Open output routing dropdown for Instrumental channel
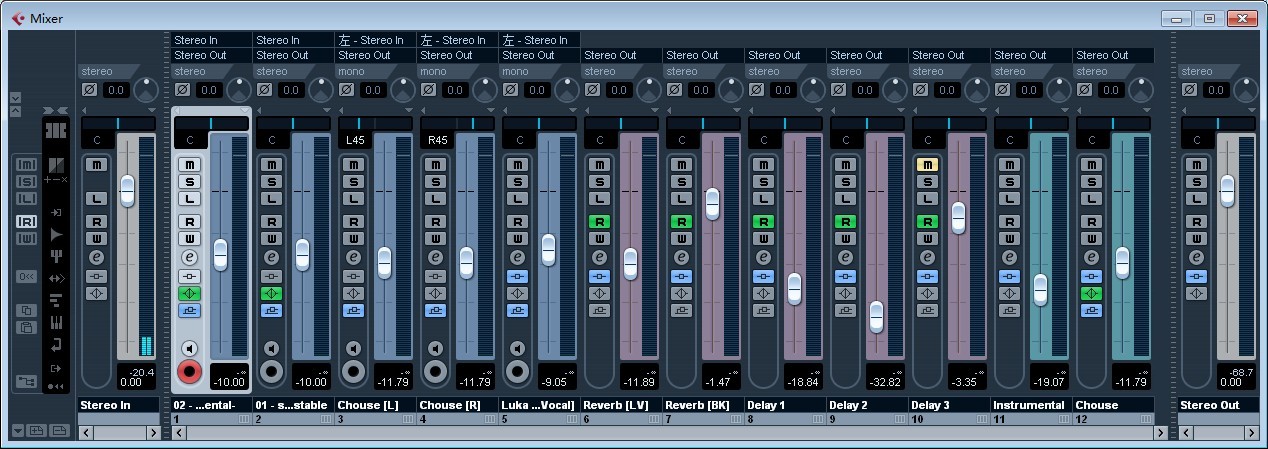The image size is (1268, 449). 1031,55
